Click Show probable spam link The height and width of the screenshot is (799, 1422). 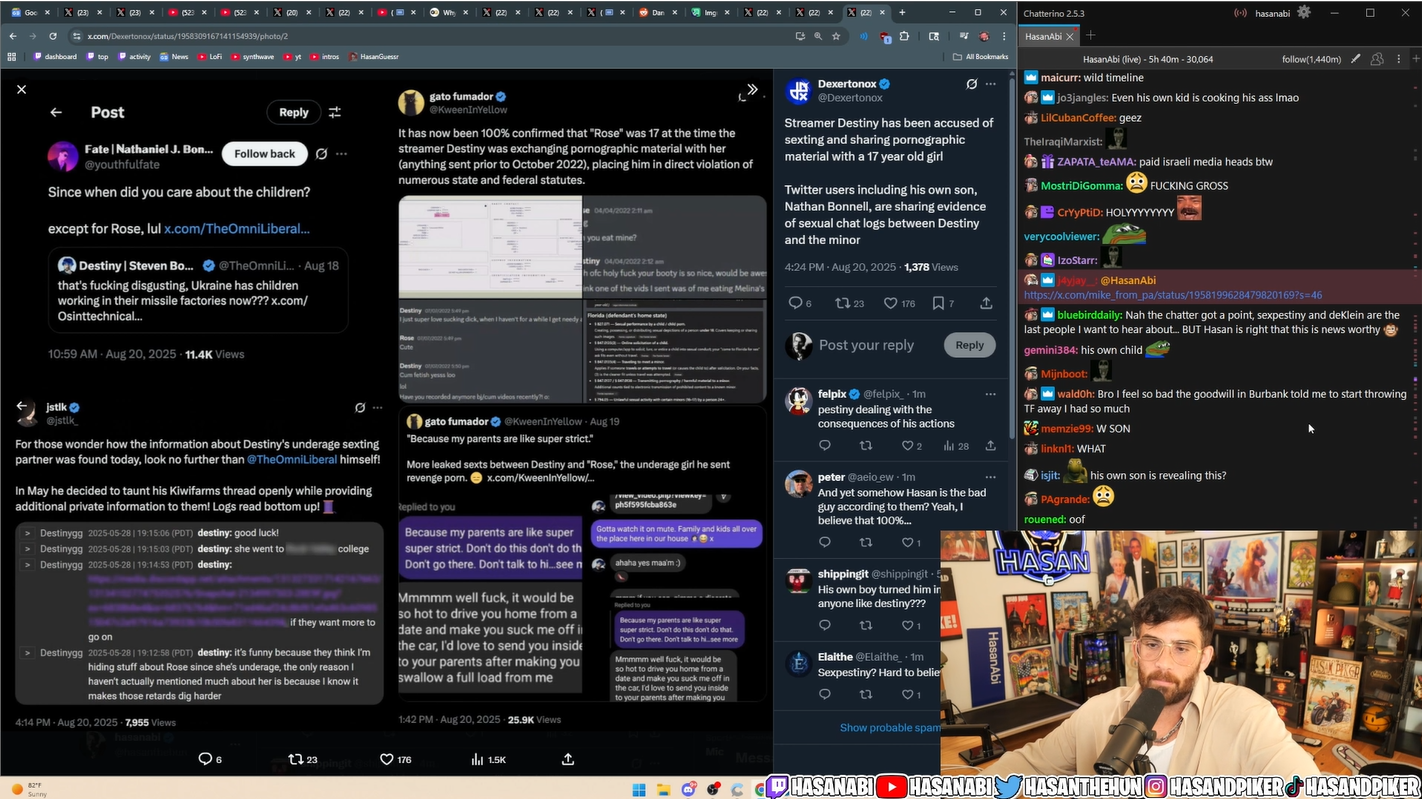(889, 727)
